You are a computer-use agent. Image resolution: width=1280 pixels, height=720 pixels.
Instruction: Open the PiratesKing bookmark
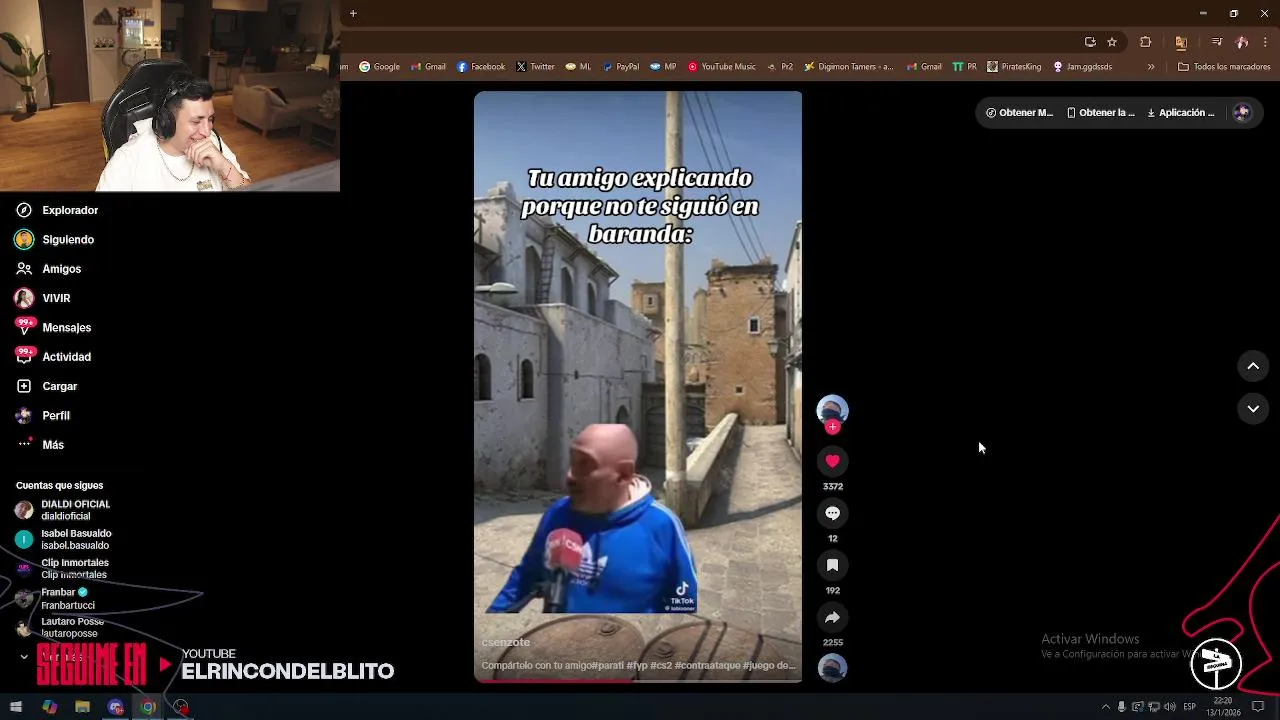coord(1014,67)
